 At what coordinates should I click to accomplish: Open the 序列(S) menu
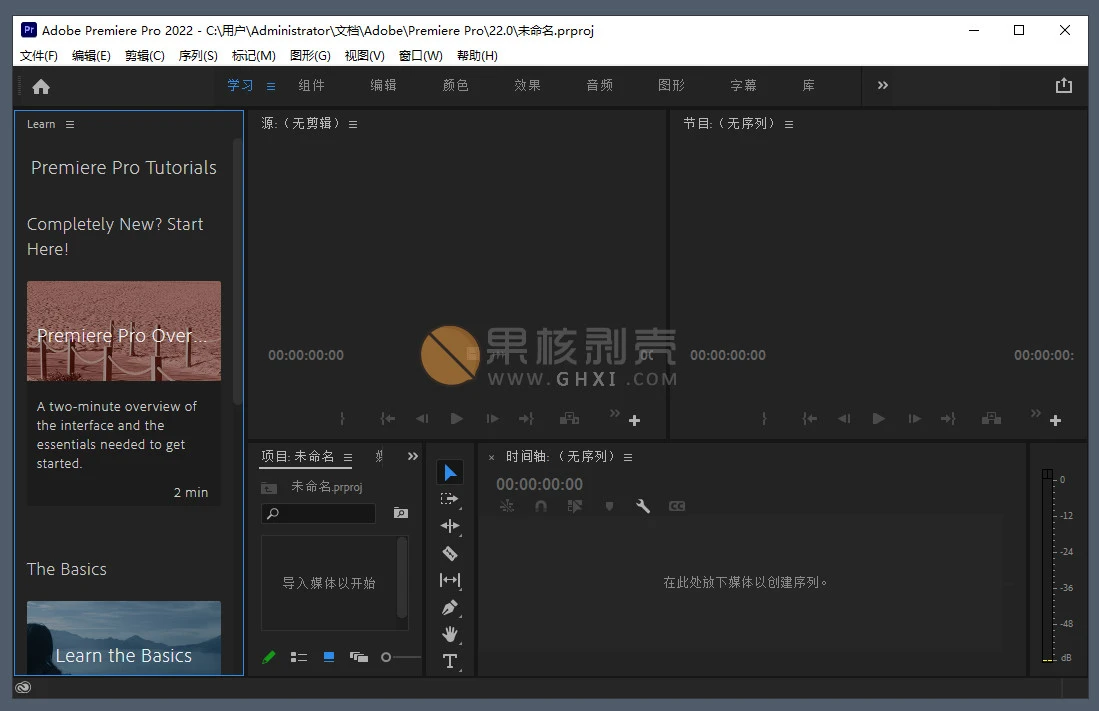[198, 55]
